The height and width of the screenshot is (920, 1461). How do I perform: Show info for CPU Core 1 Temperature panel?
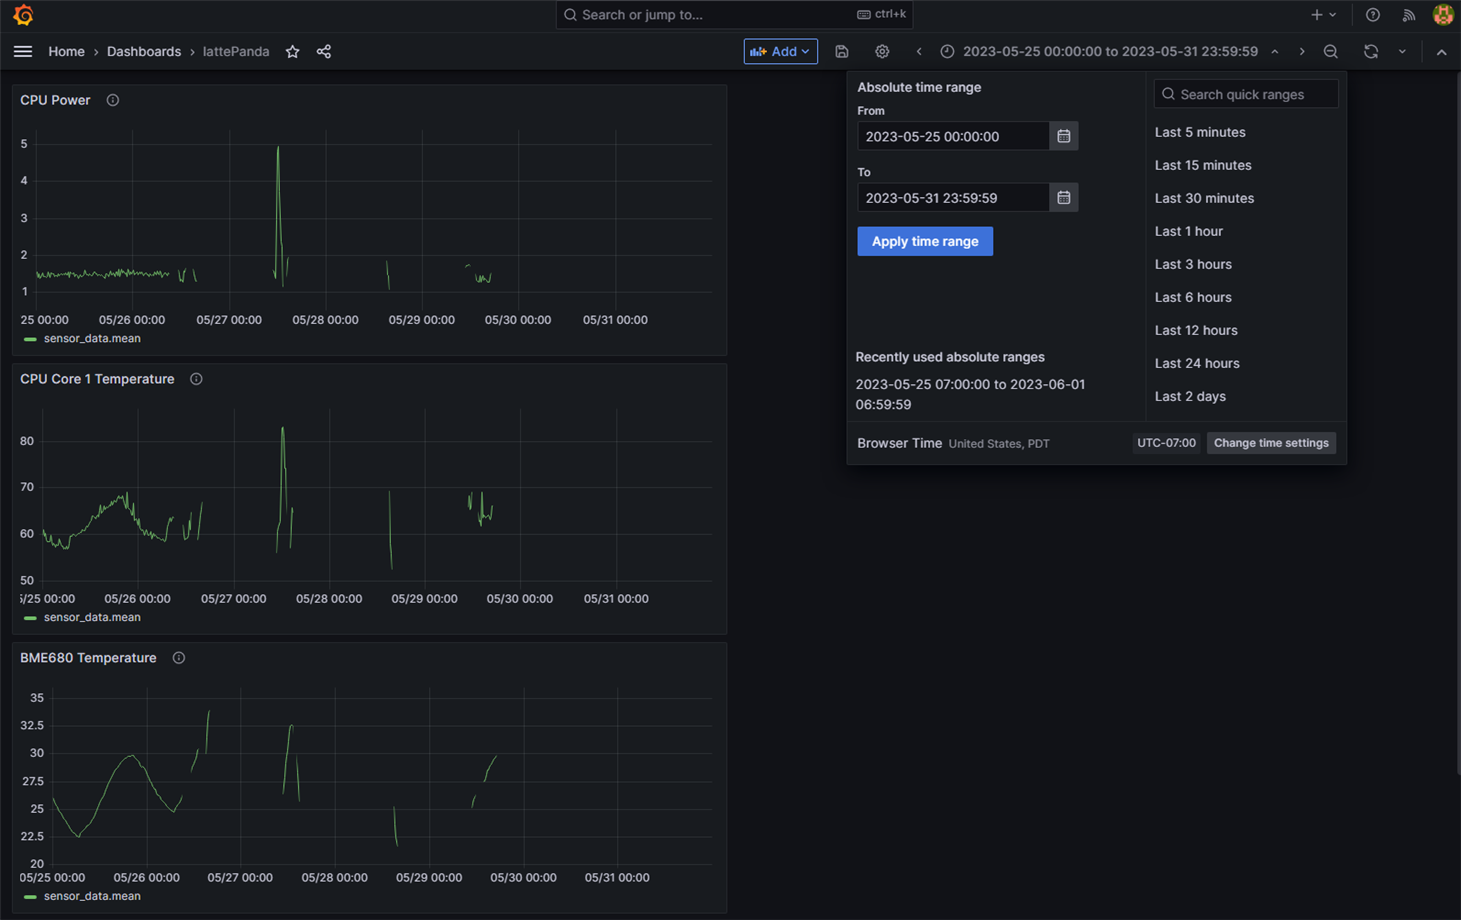click(196, 379)
